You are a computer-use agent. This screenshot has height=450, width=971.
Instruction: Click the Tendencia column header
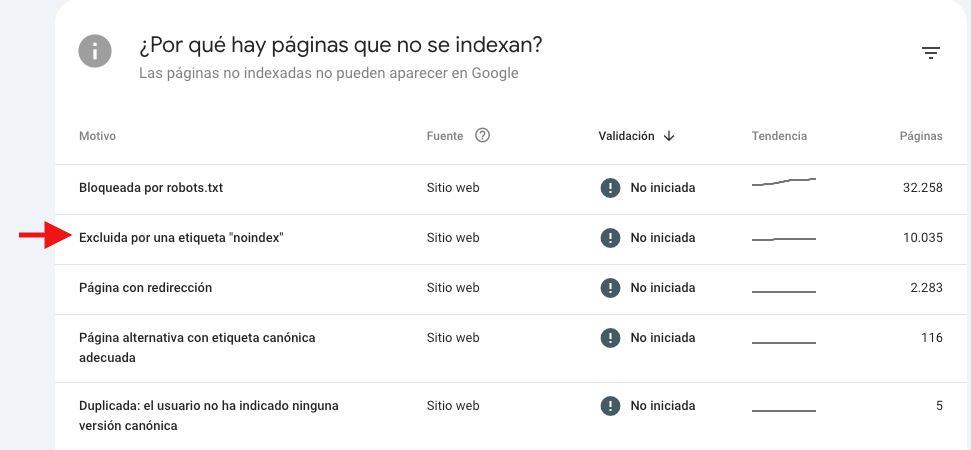[x=779, y=136]
